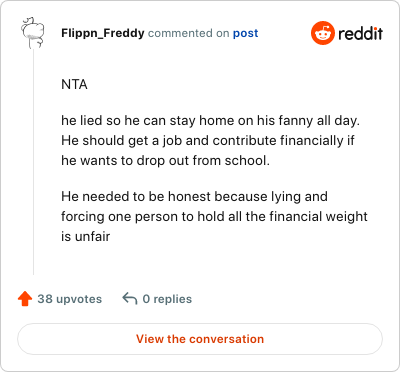This screenshot has width=400, height=372.
Task: Click the orange Reddit Snoo logo
Action: [323, 33]
